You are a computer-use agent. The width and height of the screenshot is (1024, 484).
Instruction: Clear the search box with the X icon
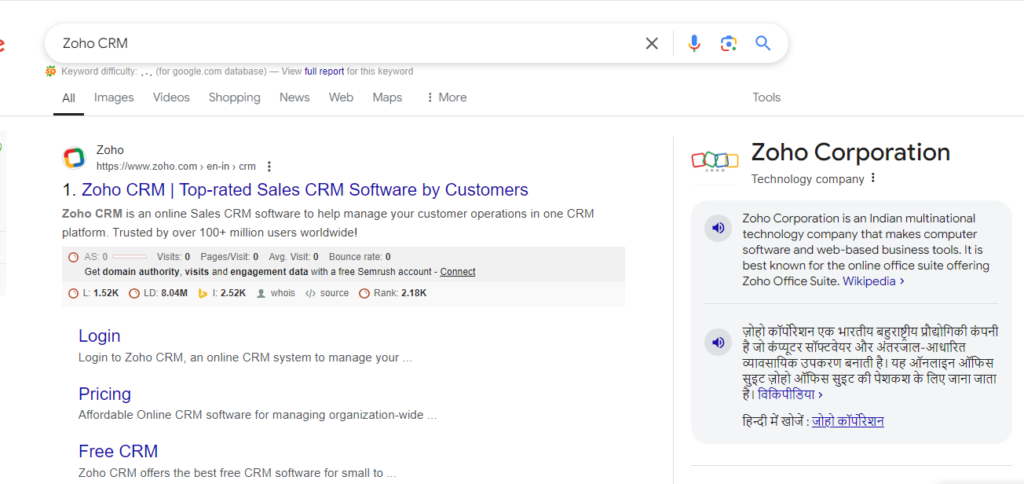(652, 44)
